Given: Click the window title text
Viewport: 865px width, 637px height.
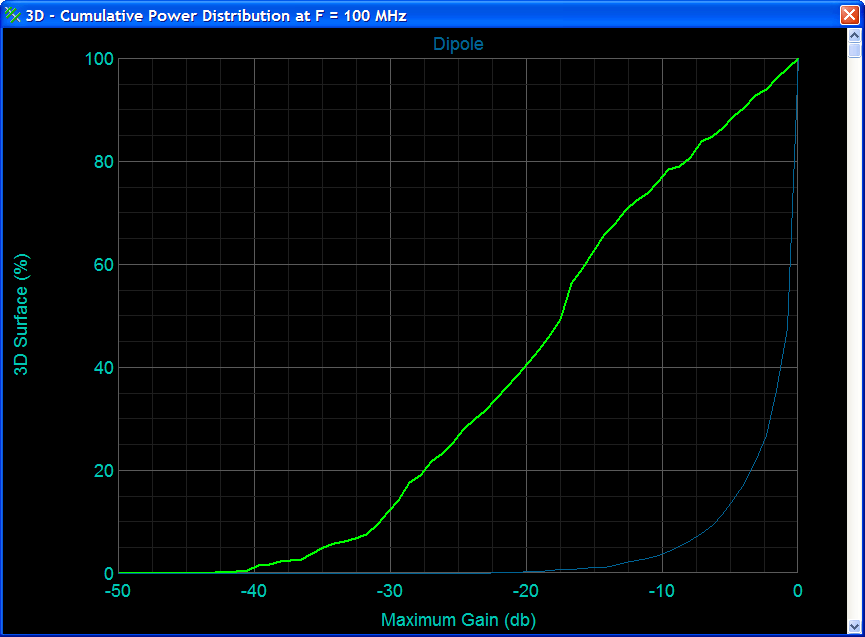Looking at the screenshot, I should [x=216, y=15].
